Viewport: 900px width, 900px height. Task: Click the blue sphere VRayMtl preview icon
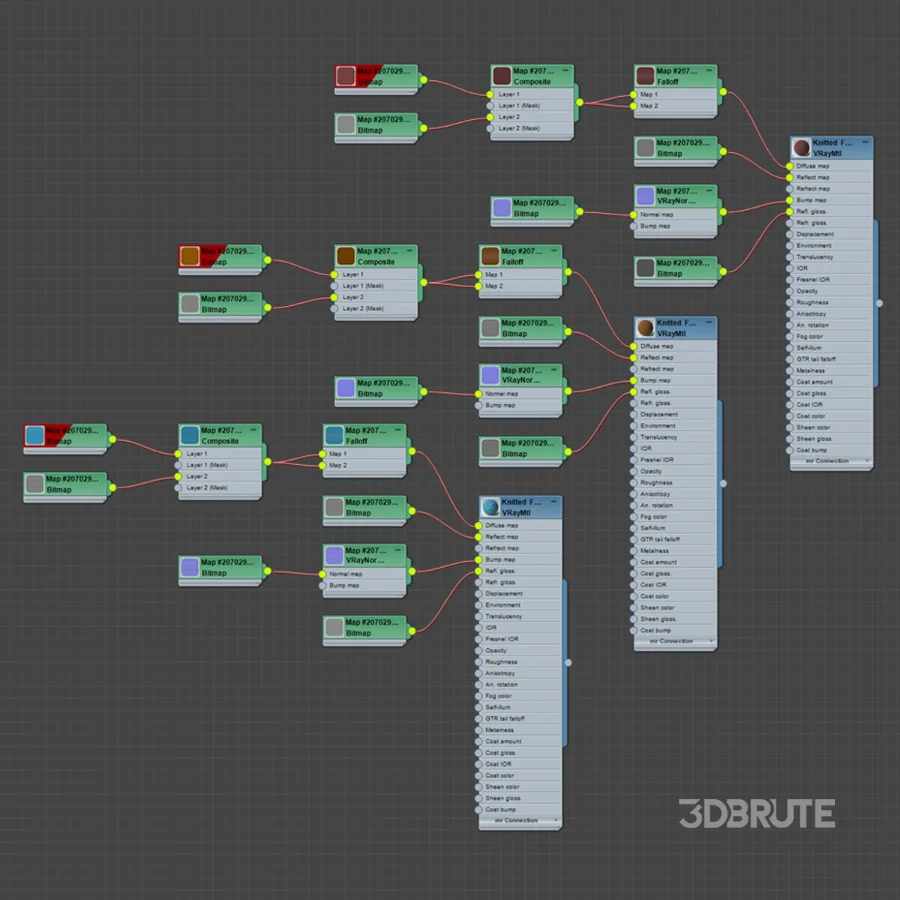(490, 507)
